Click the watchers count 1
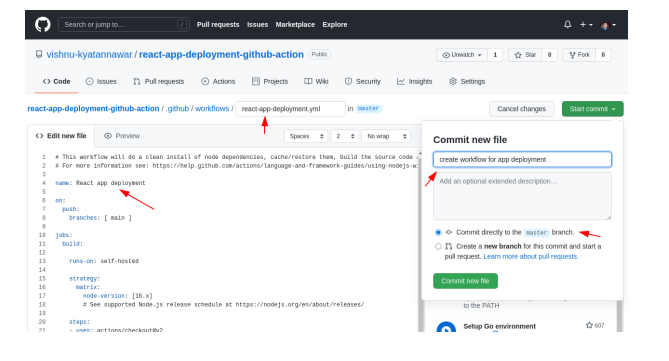This screenshot has height=361, width=669. click(x=495, y=55)
